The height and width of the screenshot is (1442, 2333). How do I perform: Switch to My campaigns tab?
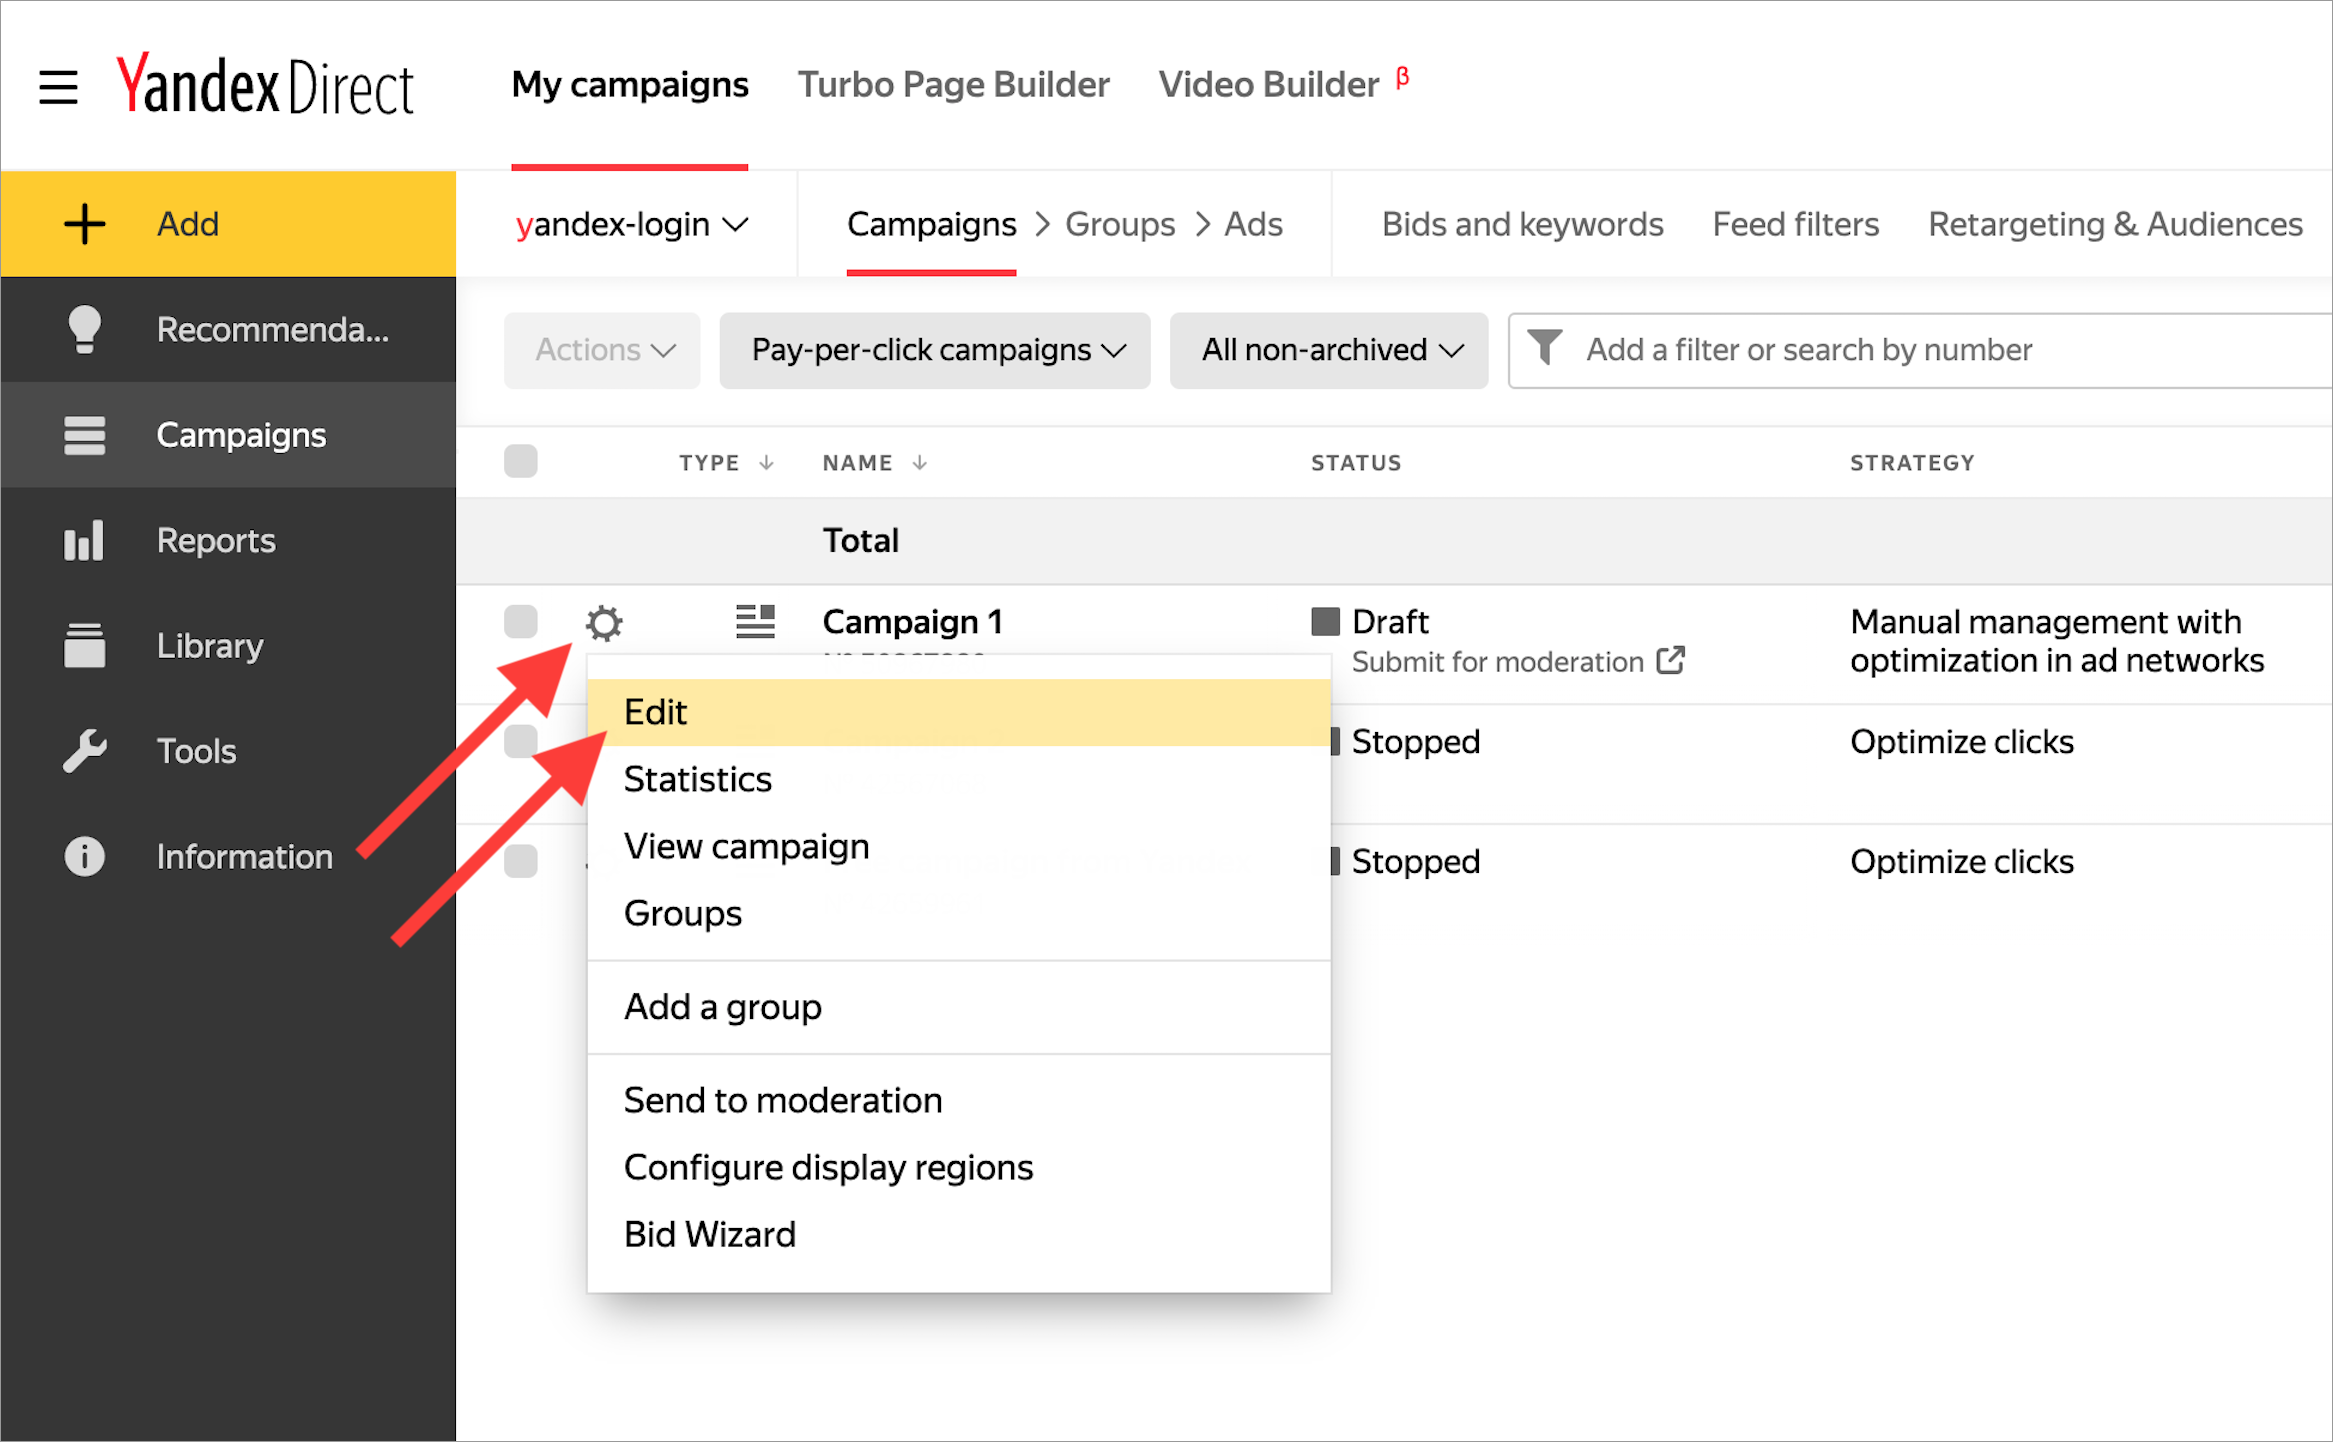click(630, 85)
